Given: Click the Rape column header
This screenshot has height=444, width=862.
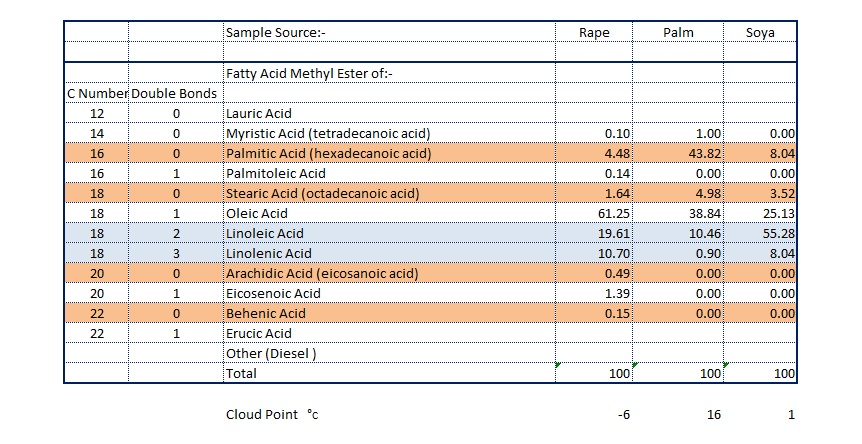Looking at the screenshot, I should (594, 33).
